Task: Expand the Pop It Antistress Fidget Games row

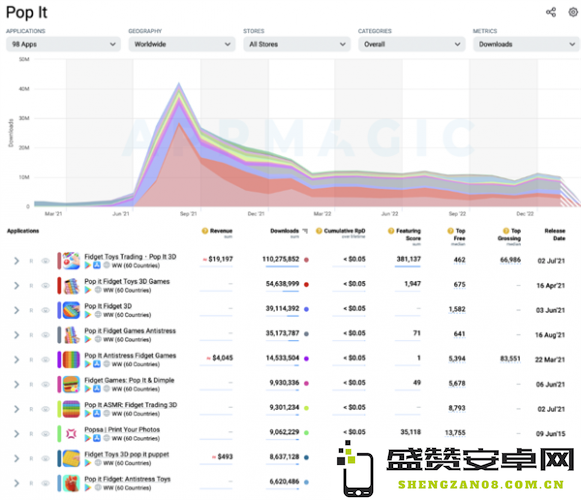Action: (16, 360)
